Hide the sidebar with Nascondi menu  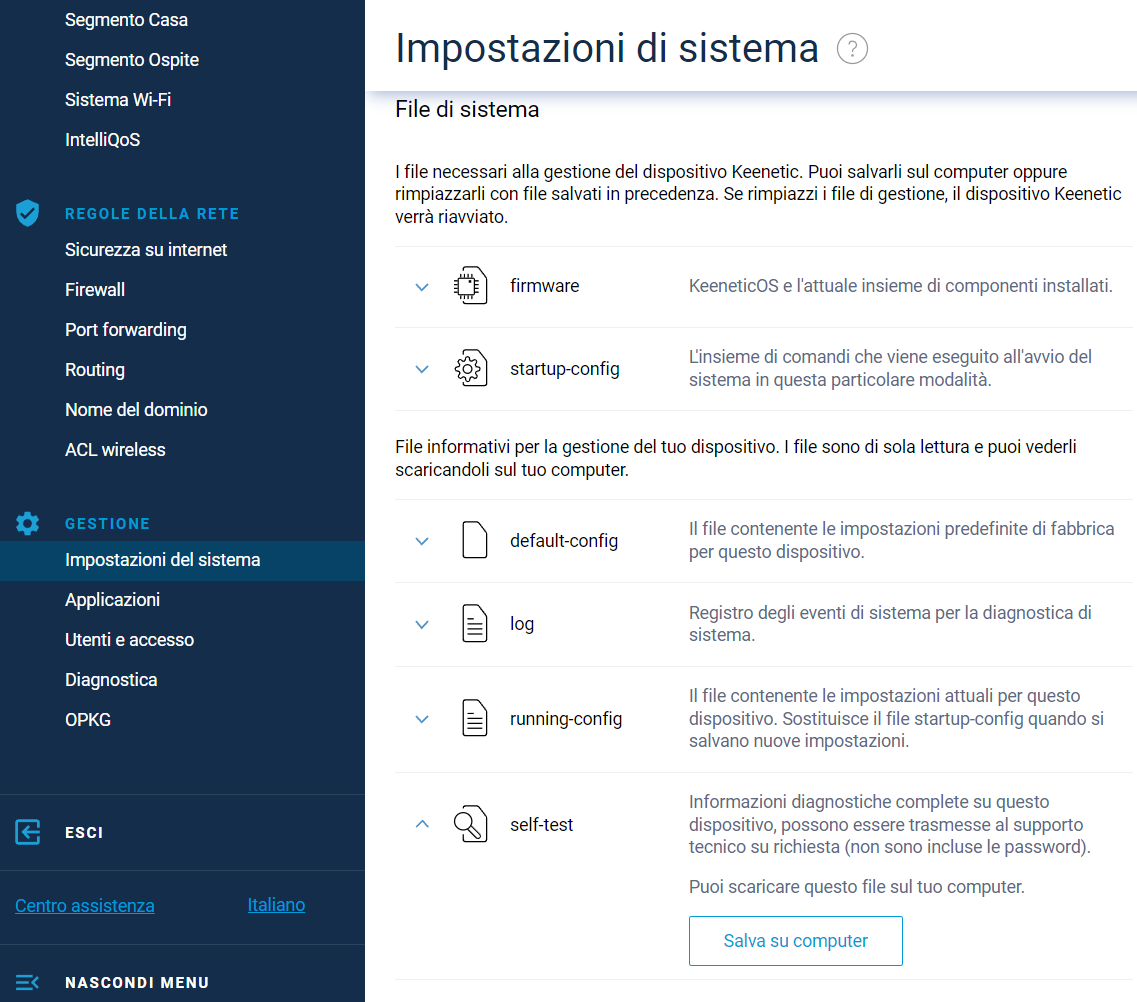[137, 982]
